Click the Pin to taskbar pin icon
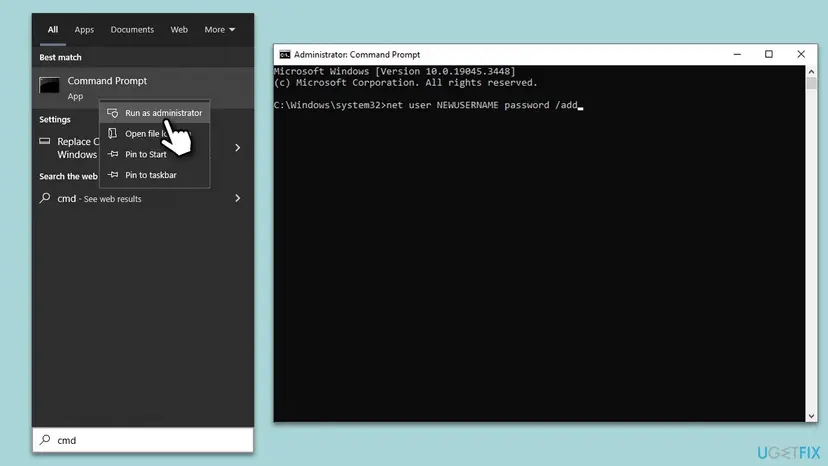This screenshot has width=828, height=466. 113,174
